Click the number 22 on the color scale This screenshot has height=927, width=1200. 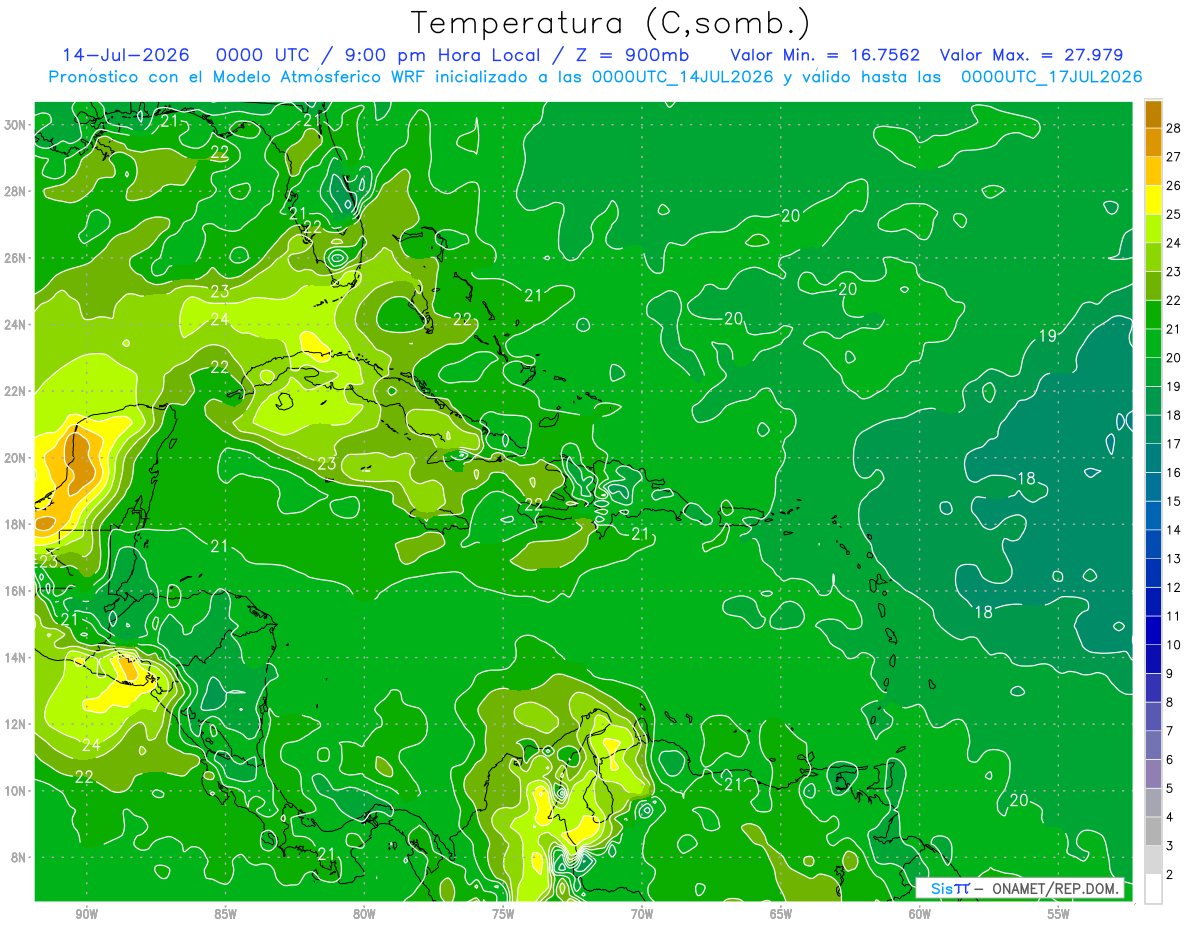pos(1173,300)
